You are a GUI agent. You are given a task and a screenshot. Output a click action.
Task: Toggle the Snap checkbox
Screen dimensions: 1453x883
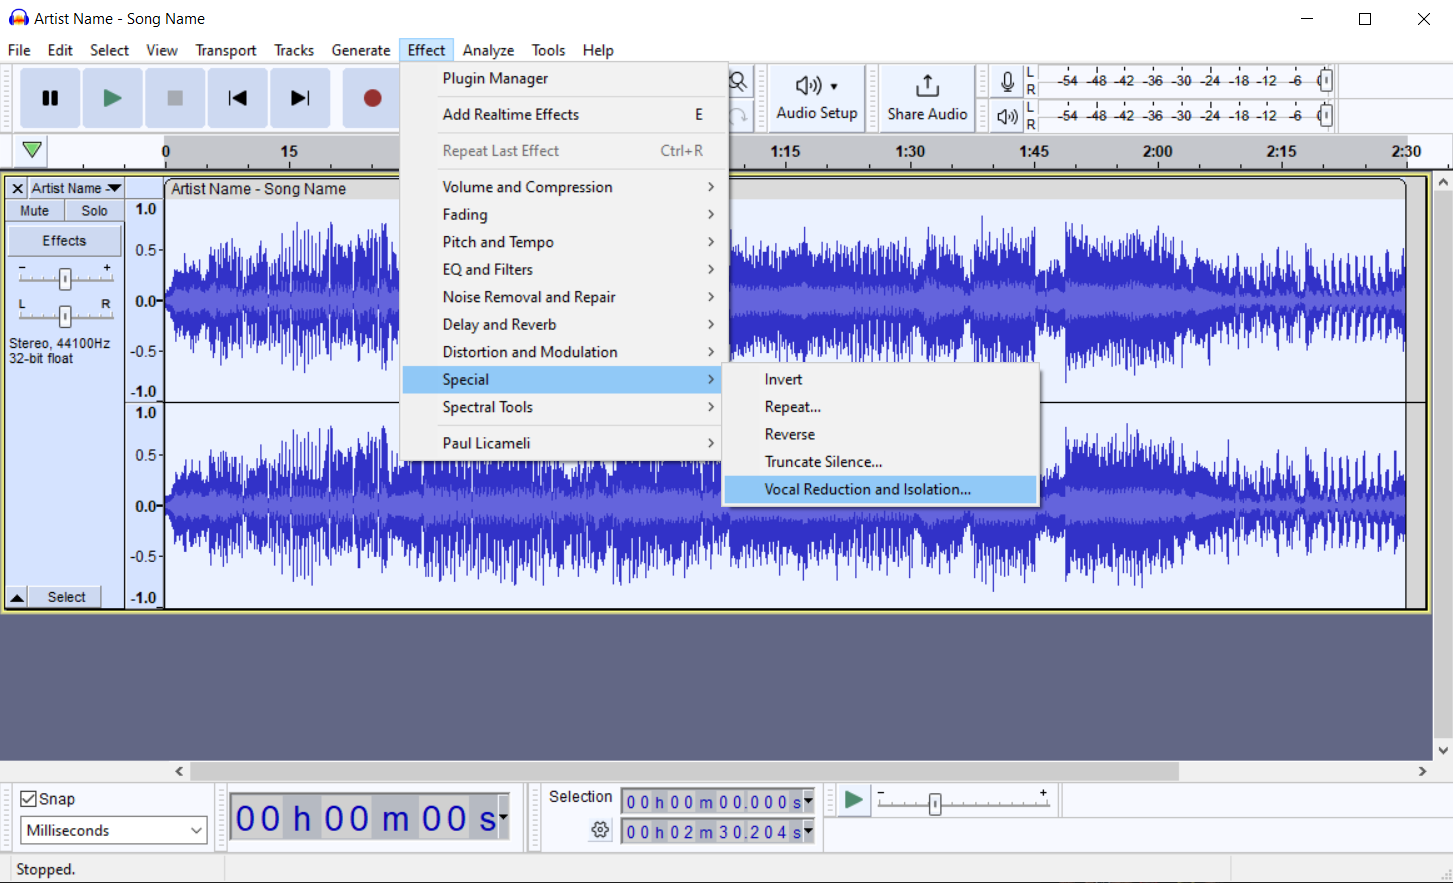pyautogui.click(x=29, y=799)
